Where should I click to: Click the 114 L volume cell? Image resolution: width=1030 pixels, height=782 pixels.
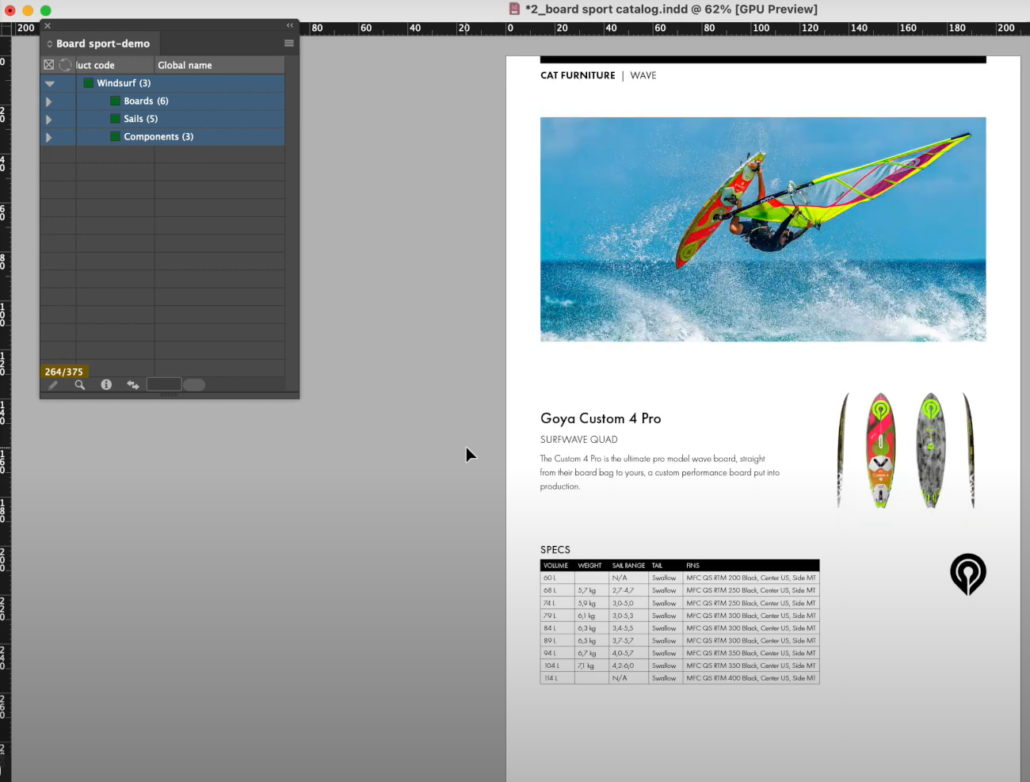(x=557, y=678)
